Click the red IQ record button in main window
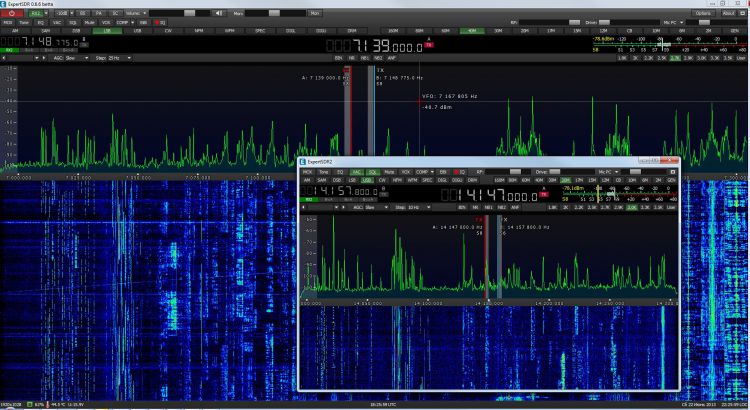This screenshot has height=410, width=750. tap(160, 22)
